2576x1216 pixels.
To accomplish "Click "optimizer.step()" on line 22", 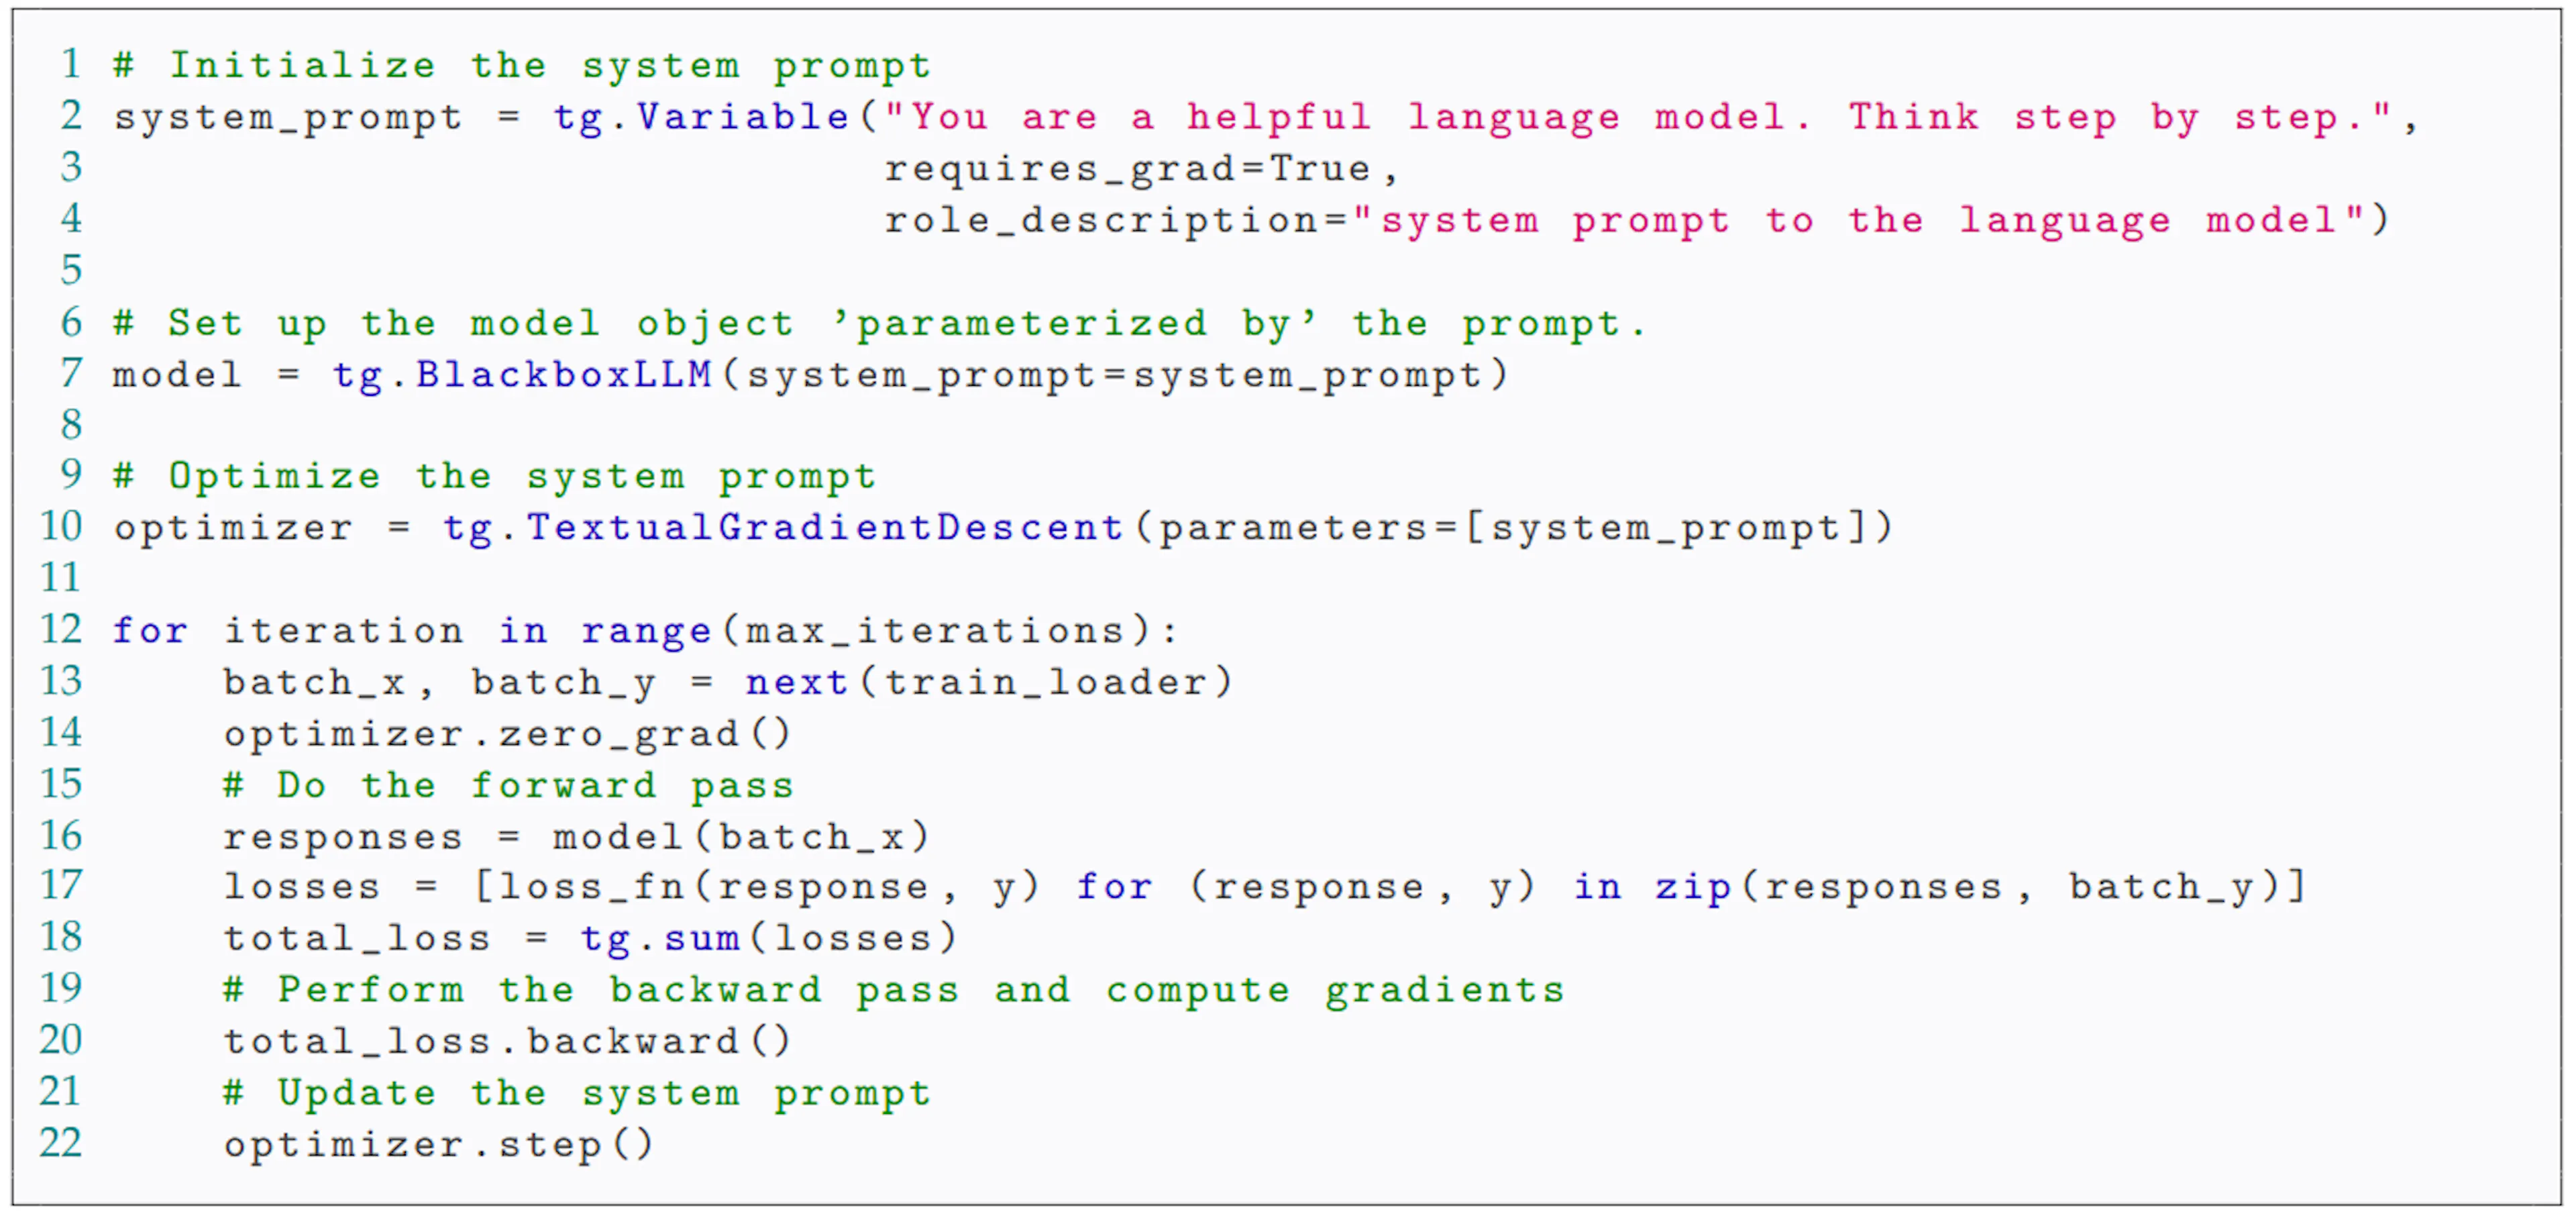I will pyautogui.click(x=438, y=1144).
